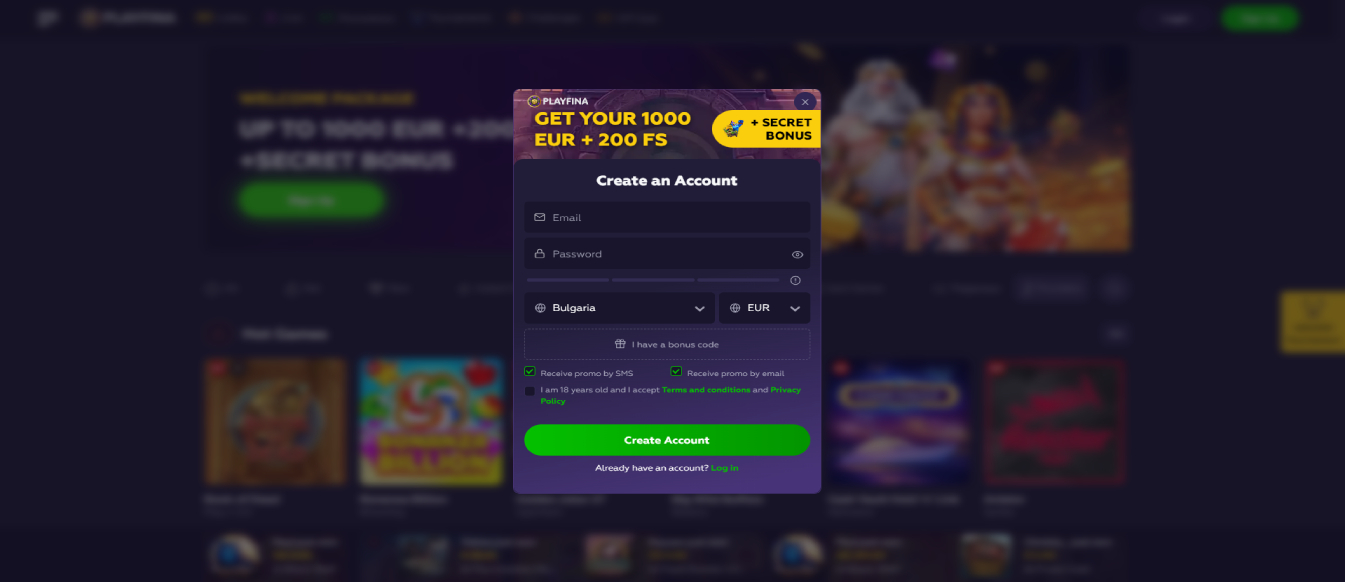Image resolution: width=1345 pixels, height=582 pixels.
Task: Show password with the eye icon
Action: 797,254
